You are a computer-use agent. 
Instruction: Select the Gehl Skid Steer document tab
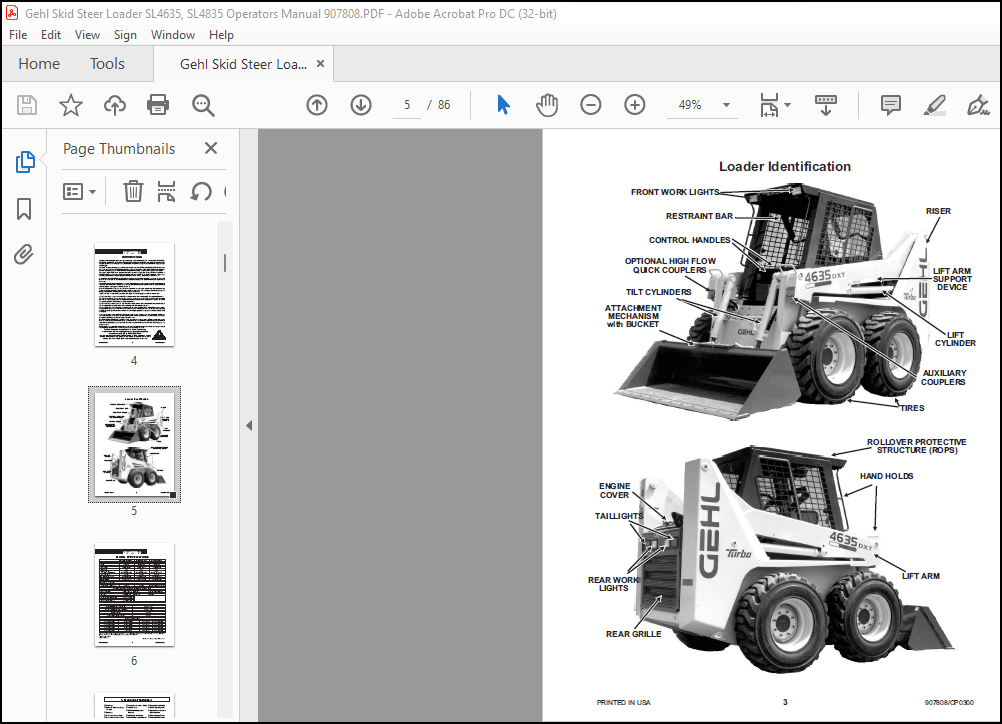click(x=243, y=64)
